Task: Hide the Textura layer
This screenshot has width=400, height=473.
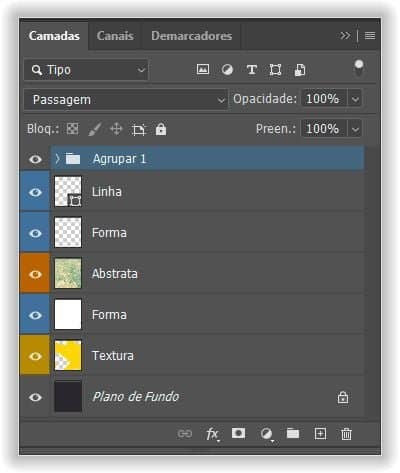Action: [x=35, y=356]
